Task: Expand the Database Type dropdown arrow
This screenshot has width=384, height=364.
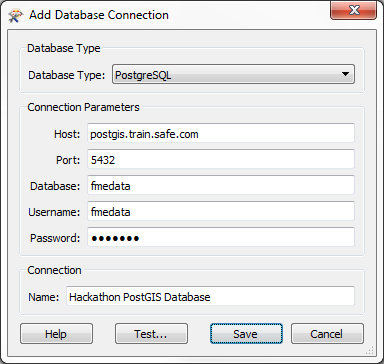Action: tap(345, 74)
